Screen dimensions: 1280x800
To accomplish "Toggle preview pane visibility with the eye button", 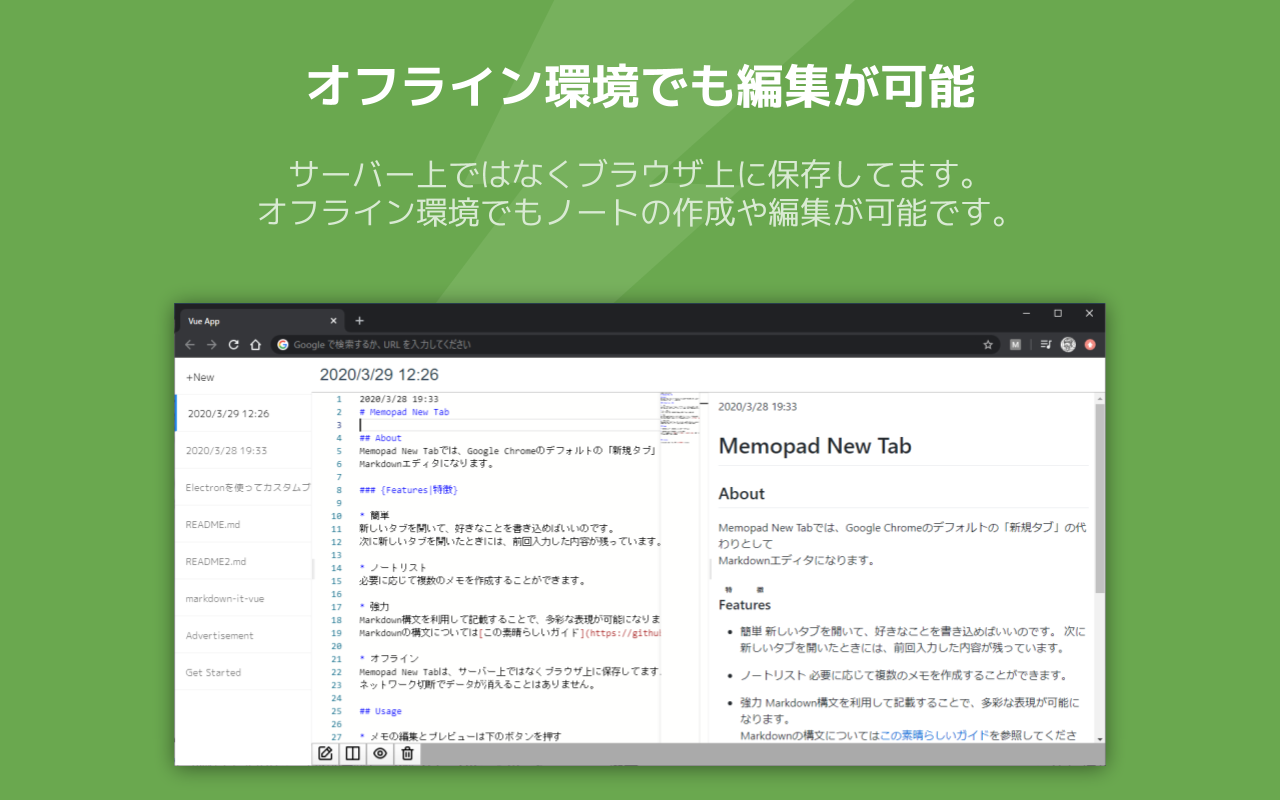I will click(x=380, y=754).
